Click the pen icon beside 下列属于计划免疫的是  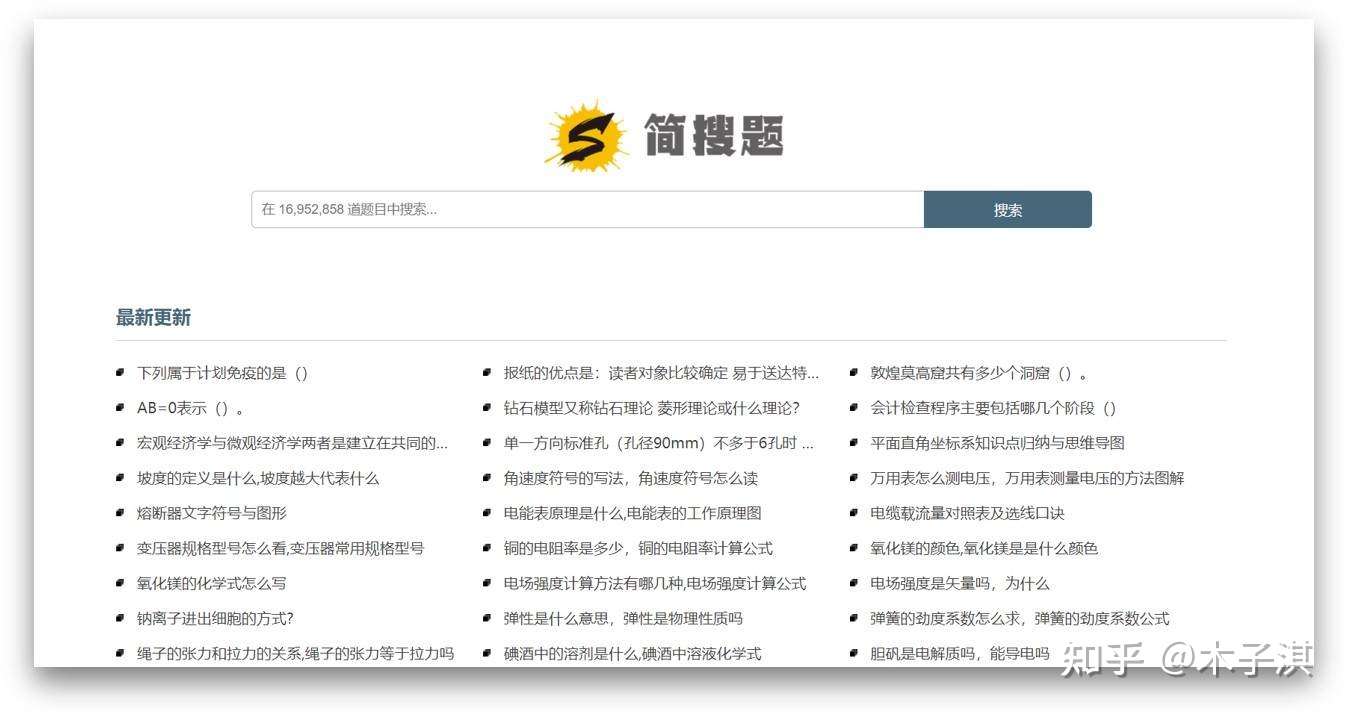120,371
